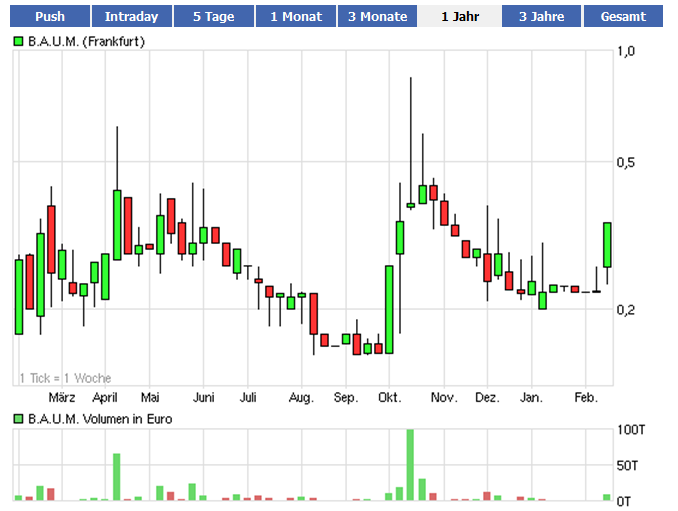This screenshot has height=511, width=678.
Task: Open the 3 Jahre chart tab
Action: [541, 16]
